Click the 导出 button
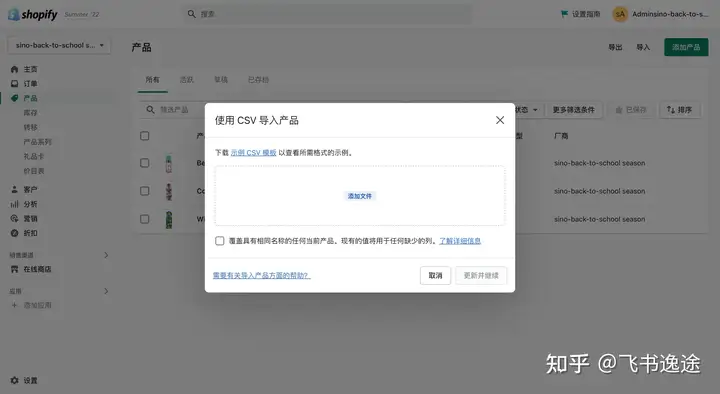This screenshot has height=394, width=720. 615,47
